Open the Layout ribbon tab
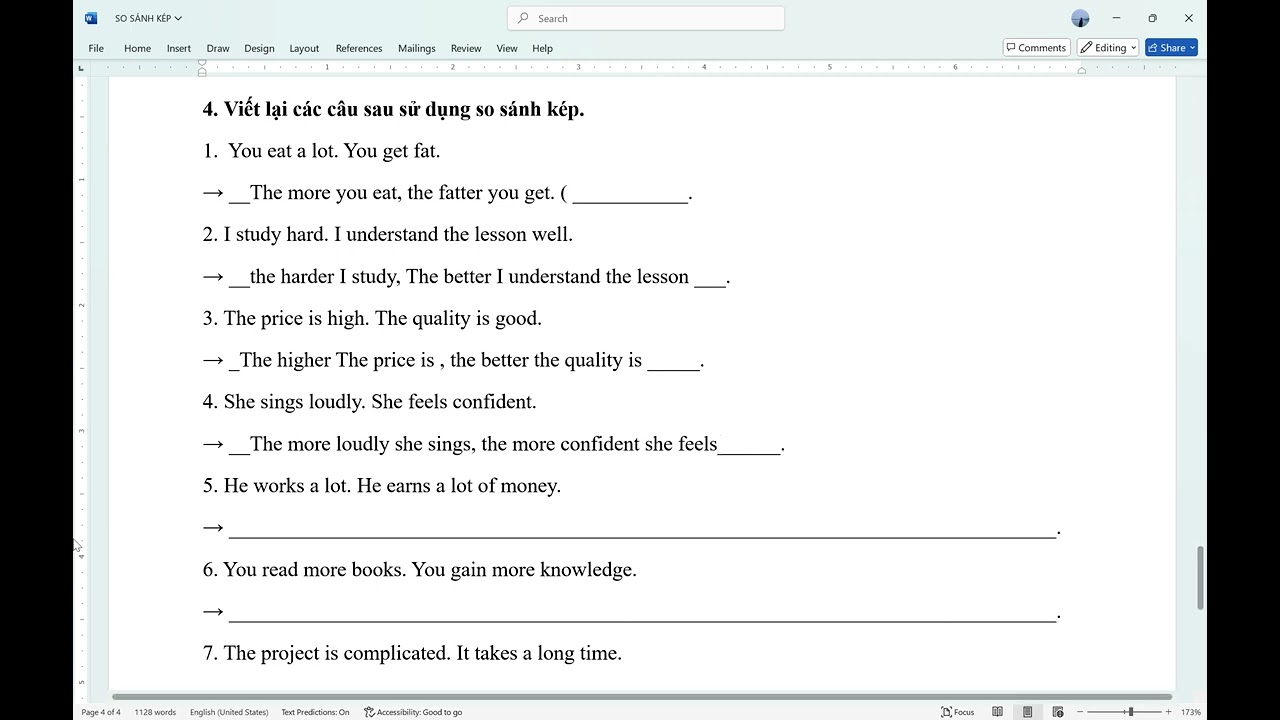 point(304,48)
